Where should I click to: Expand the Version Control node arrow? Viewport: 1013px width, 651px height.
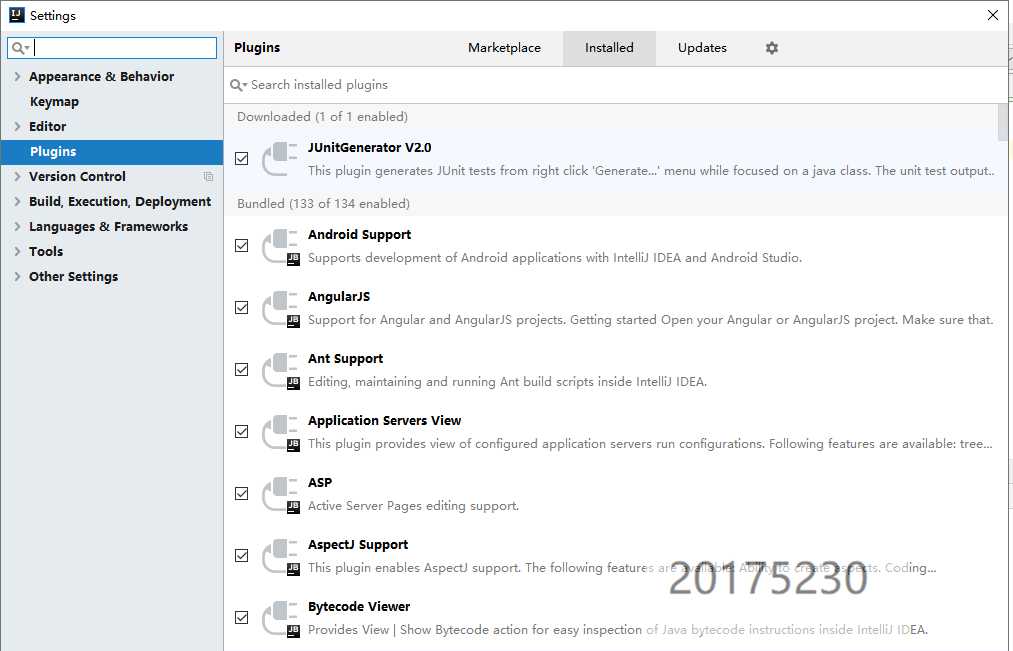tap(17, 176)
